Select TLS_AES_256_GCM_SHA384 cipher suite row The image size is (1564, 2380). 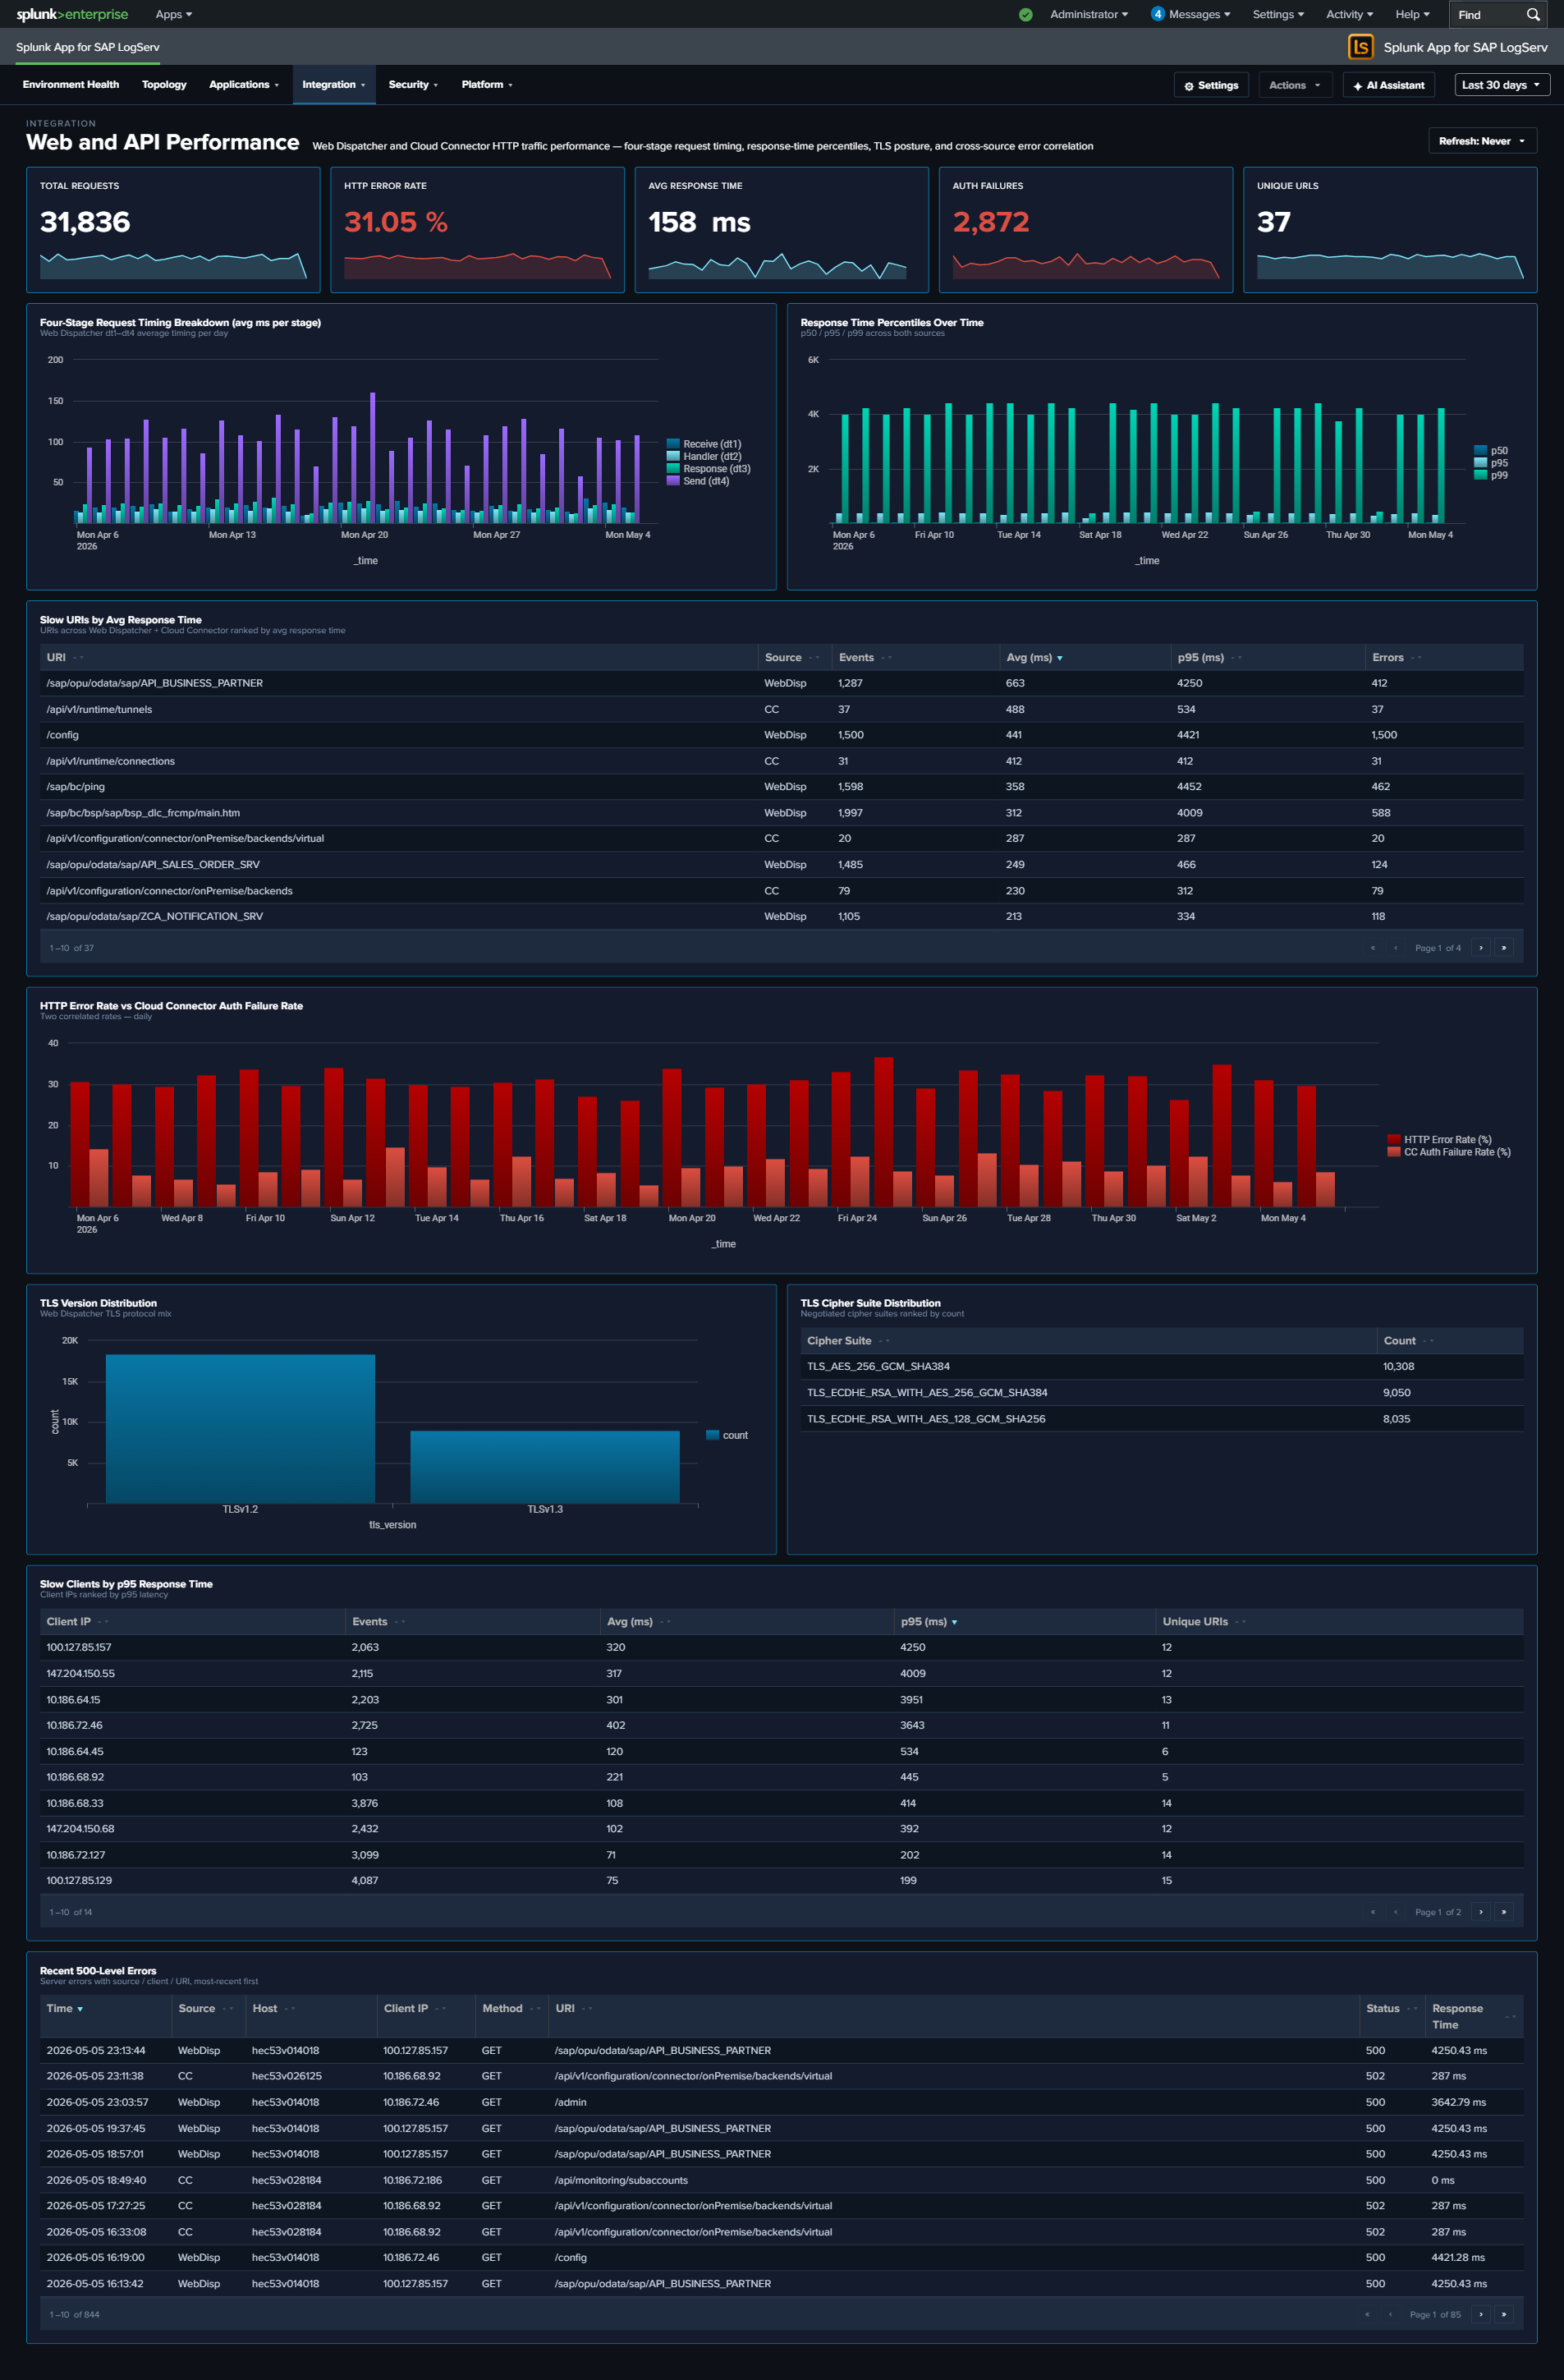(x=1162, y=1366)
